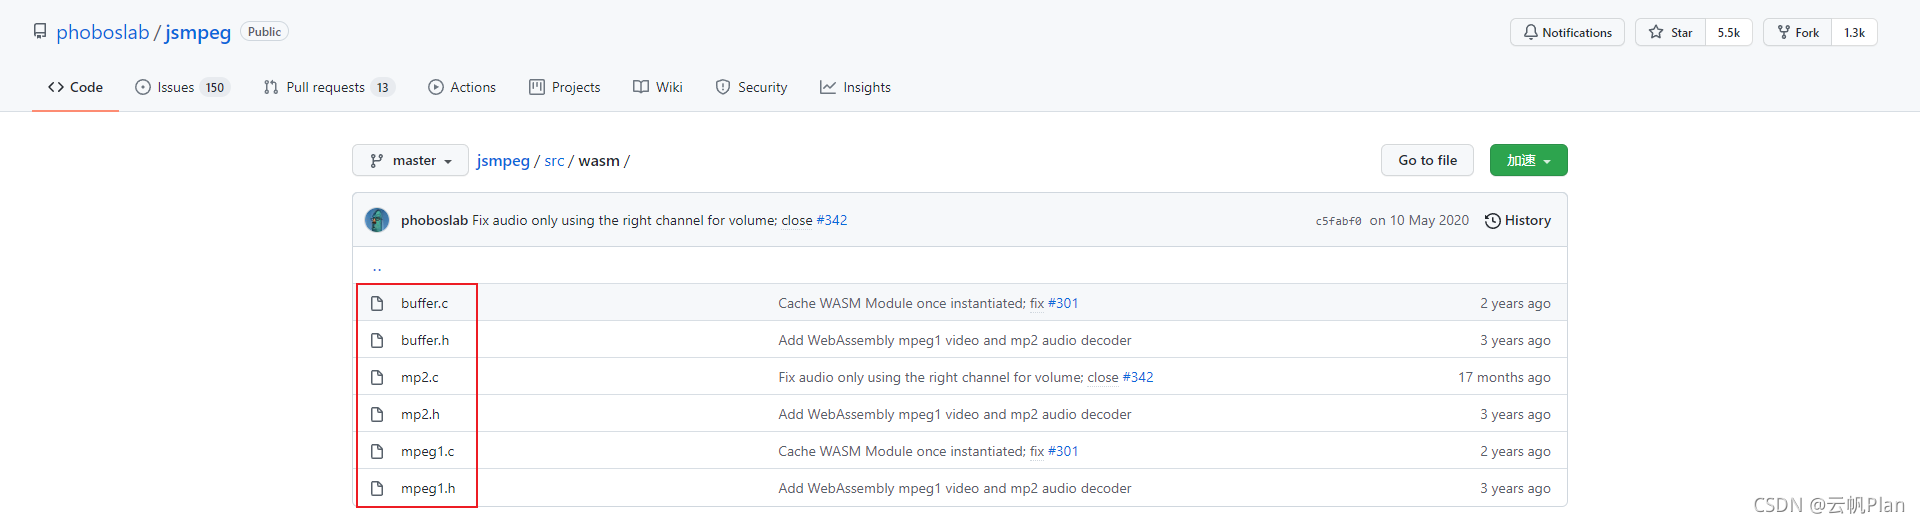Open the Issues tab
This screenshot has height=523, width=1920.
pos(182,87)
